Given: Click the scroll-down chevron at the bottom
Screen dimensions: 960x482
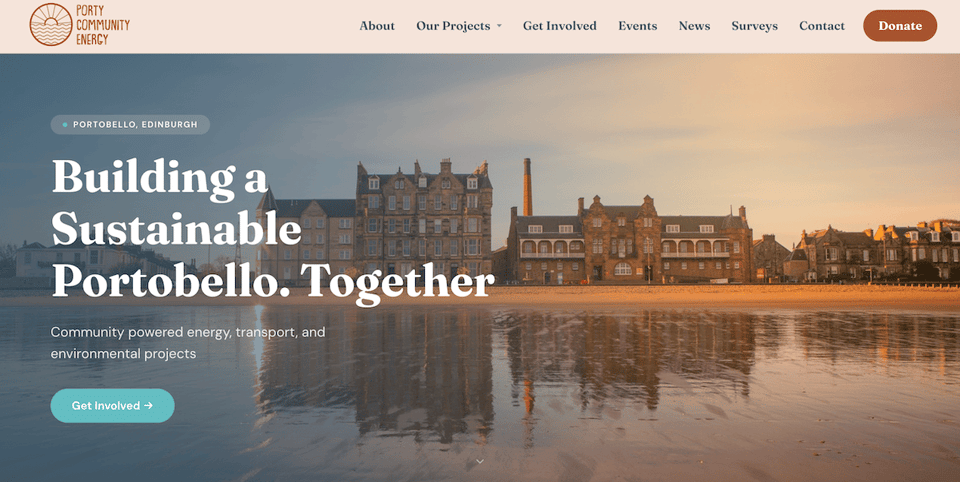Looking at the screenshot, I should tap(480, 461).
